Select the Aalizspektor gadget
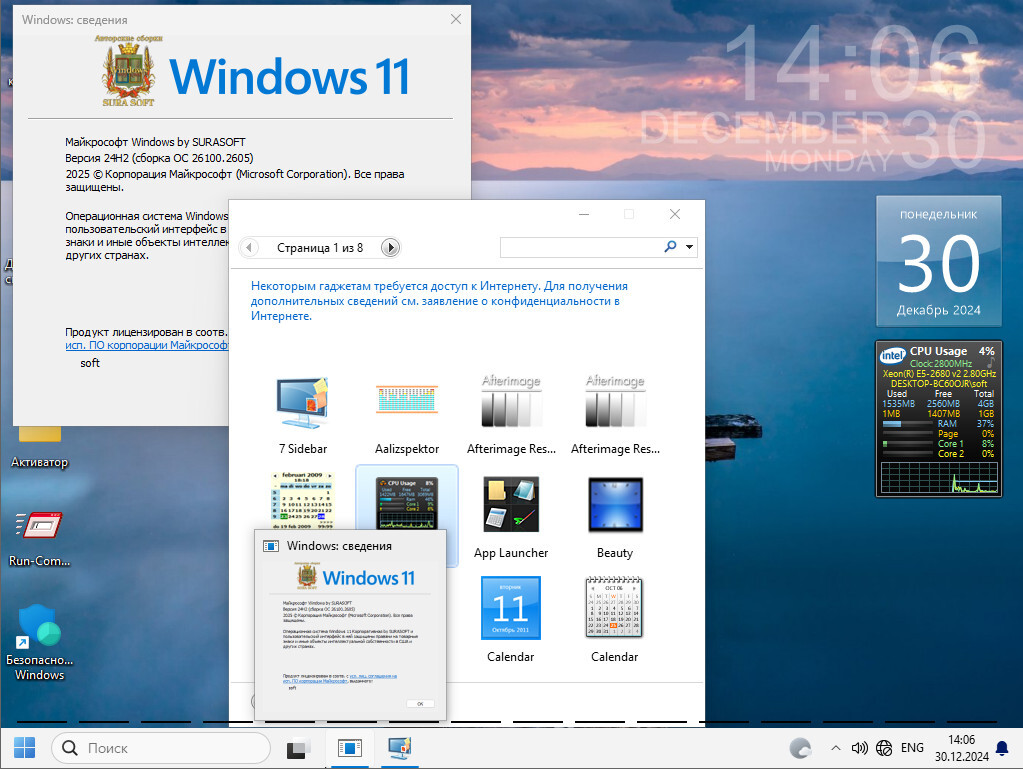 click(x=407, y=414)
